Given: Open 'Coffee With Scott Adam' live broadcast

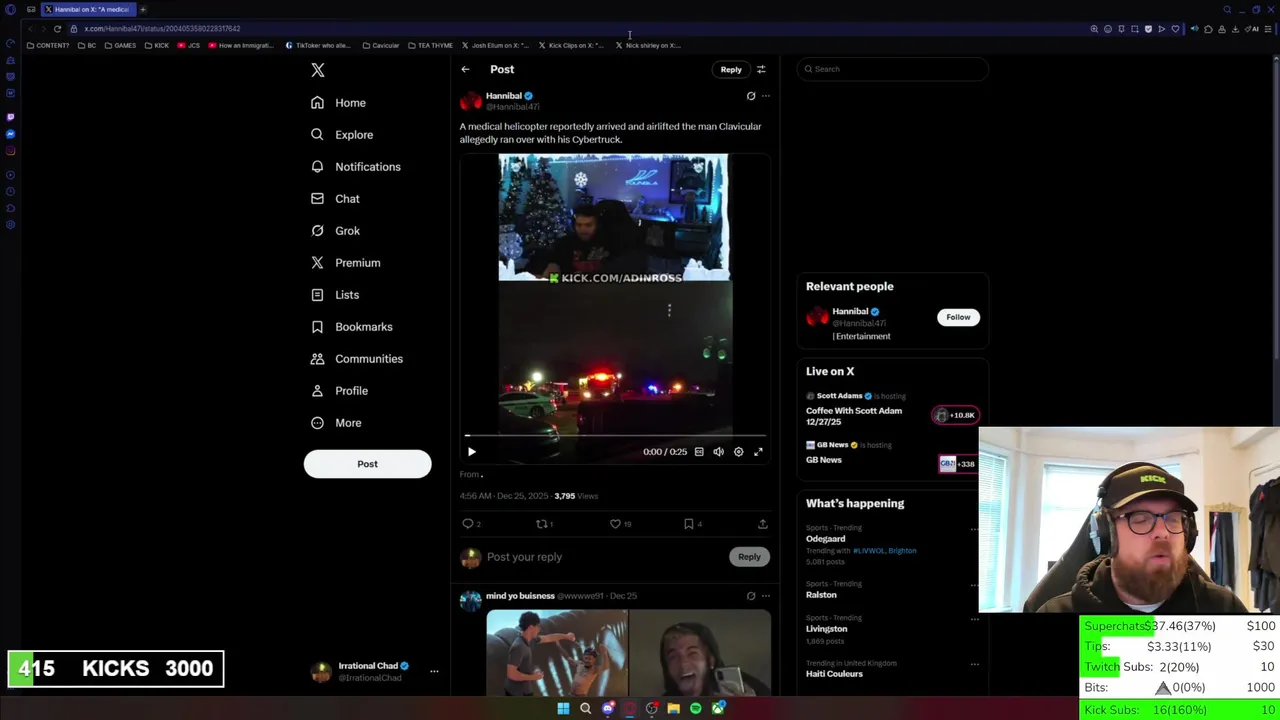Looking at the screenshot, I should click(x=854, y=416).
